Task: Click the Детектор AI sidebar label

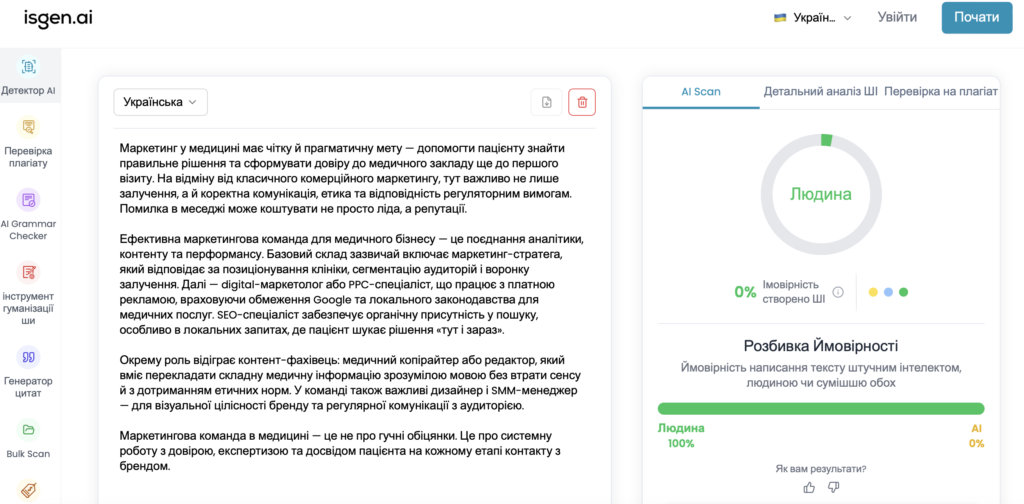Action: click(29, 91)
